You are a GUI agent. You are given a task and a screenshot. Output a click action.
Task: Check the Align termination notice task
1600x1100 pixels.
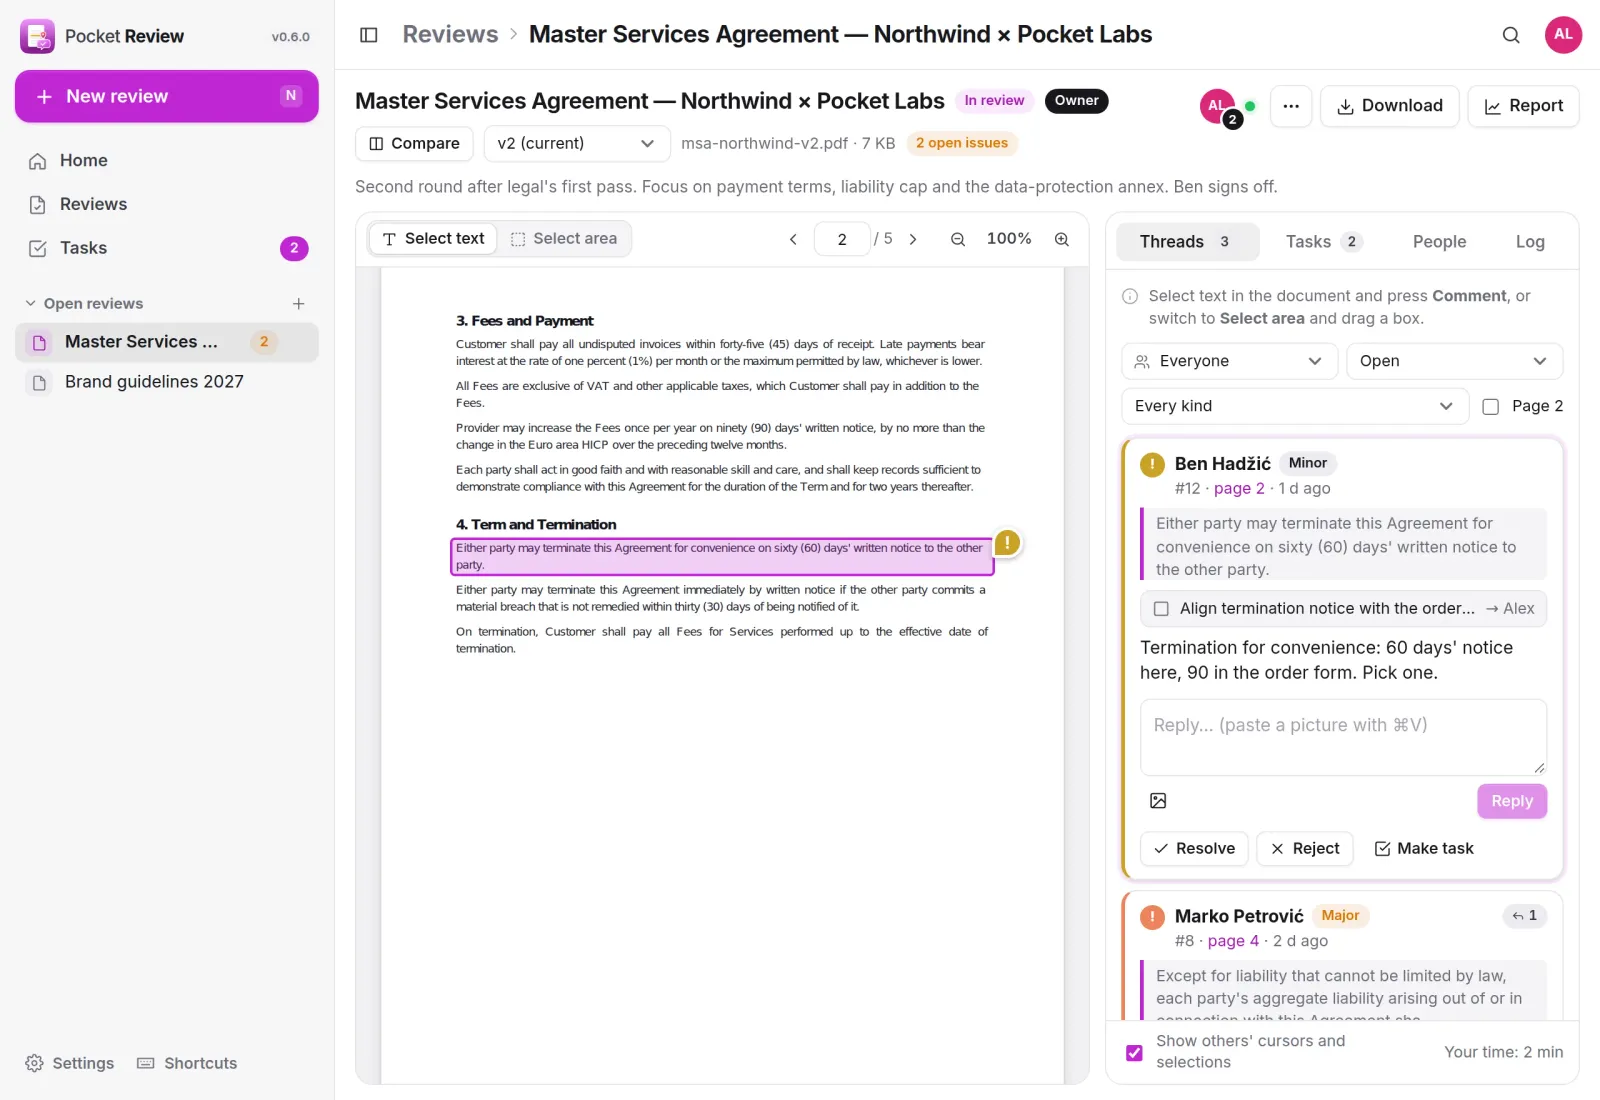[x=1161, y=609]
